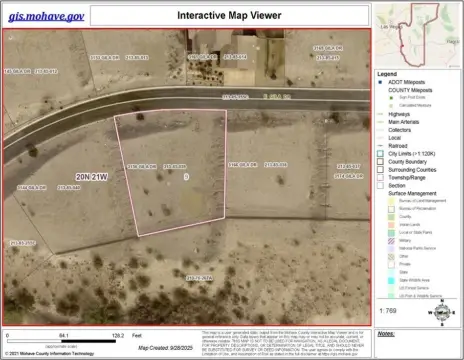464x360 pixels.
Task: Click the National Parks Service lavender swatch
Action: click(391, 249)
